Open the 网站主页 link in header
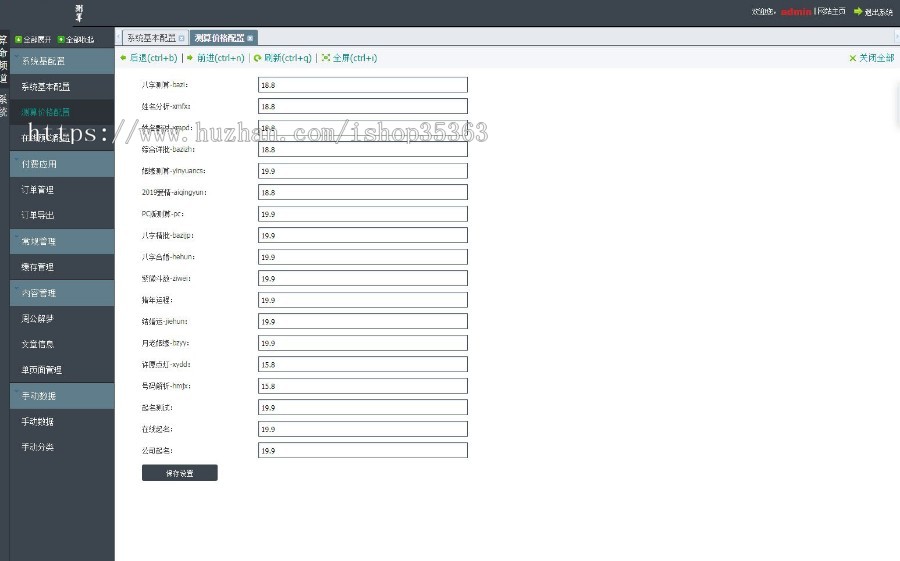 [x=829, y=12]
